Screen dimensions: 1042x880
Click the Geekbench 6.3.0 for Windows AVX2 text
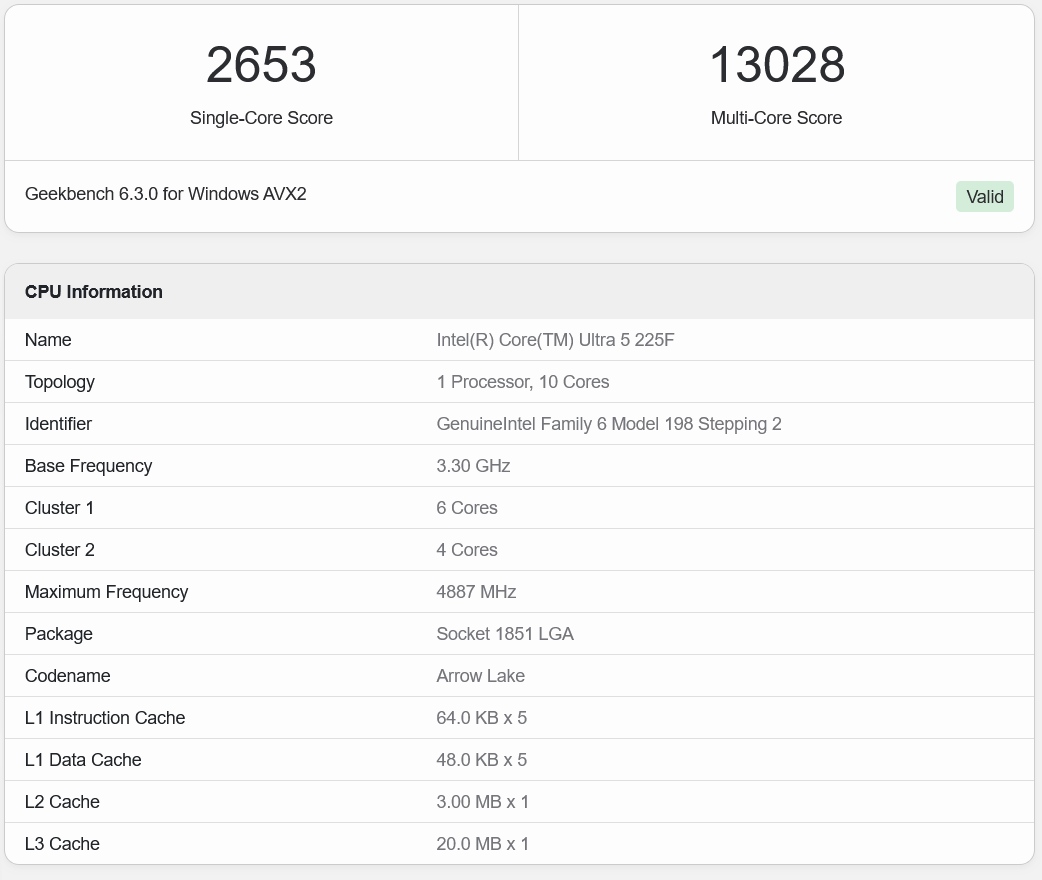point(165,194)
